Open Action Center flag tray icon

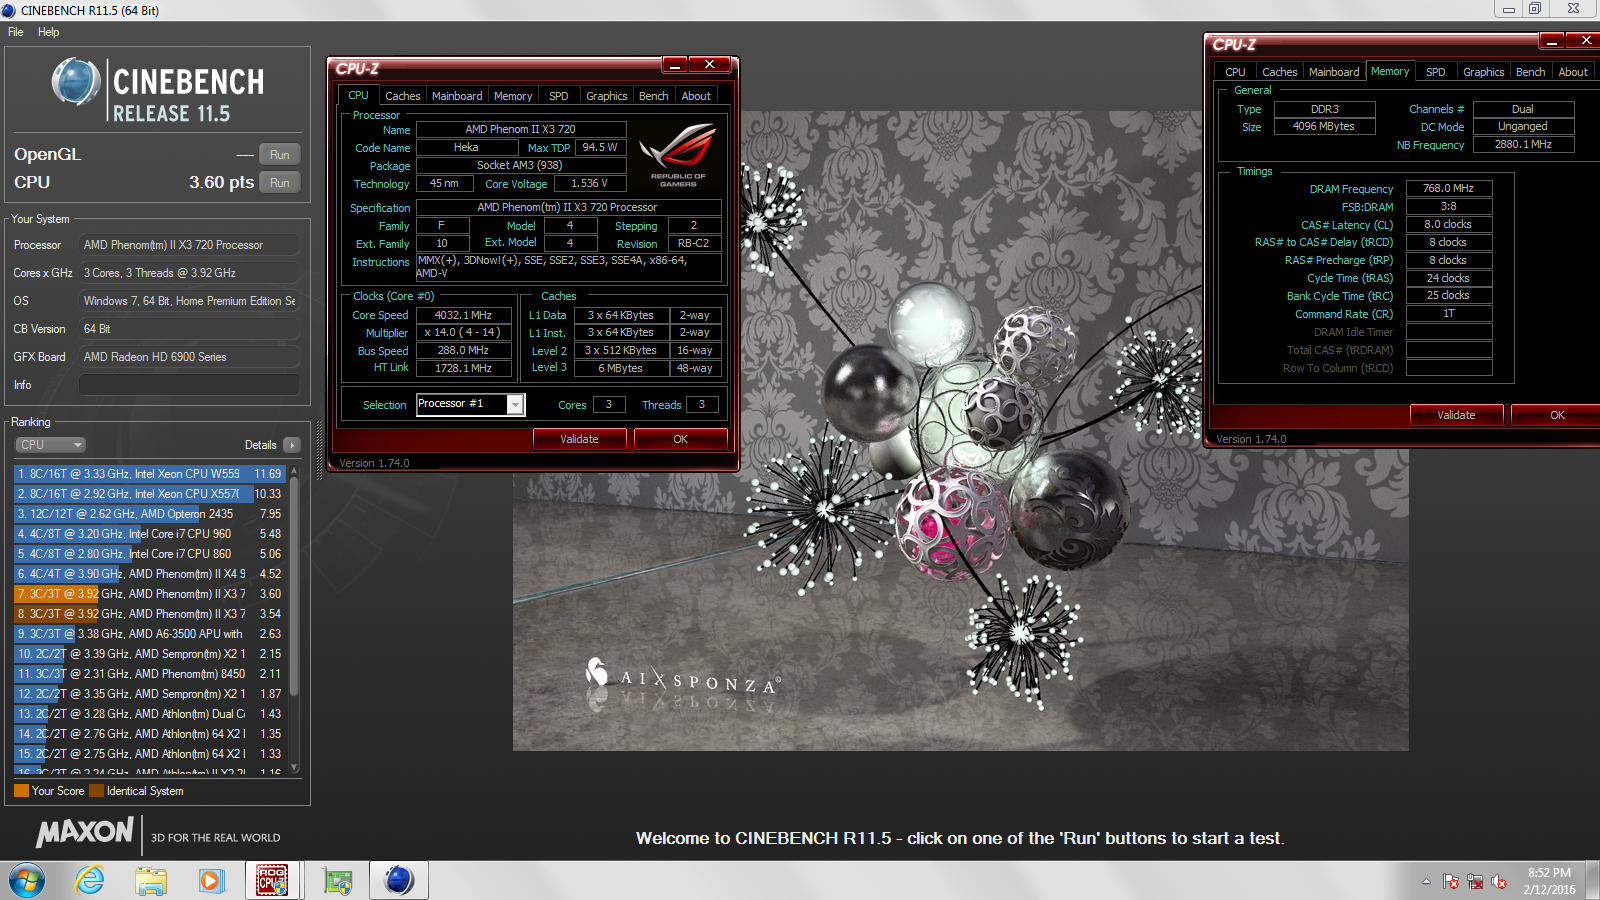(x=1451, y=881)
